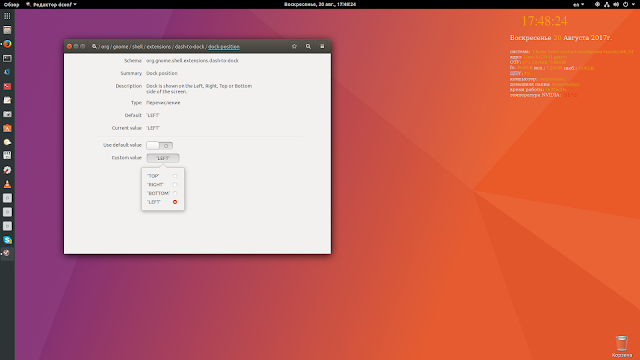The height and width of the screenshot is (360, 640).
Task: Open the network status icon in top bar
Action: tap(607, 4)
